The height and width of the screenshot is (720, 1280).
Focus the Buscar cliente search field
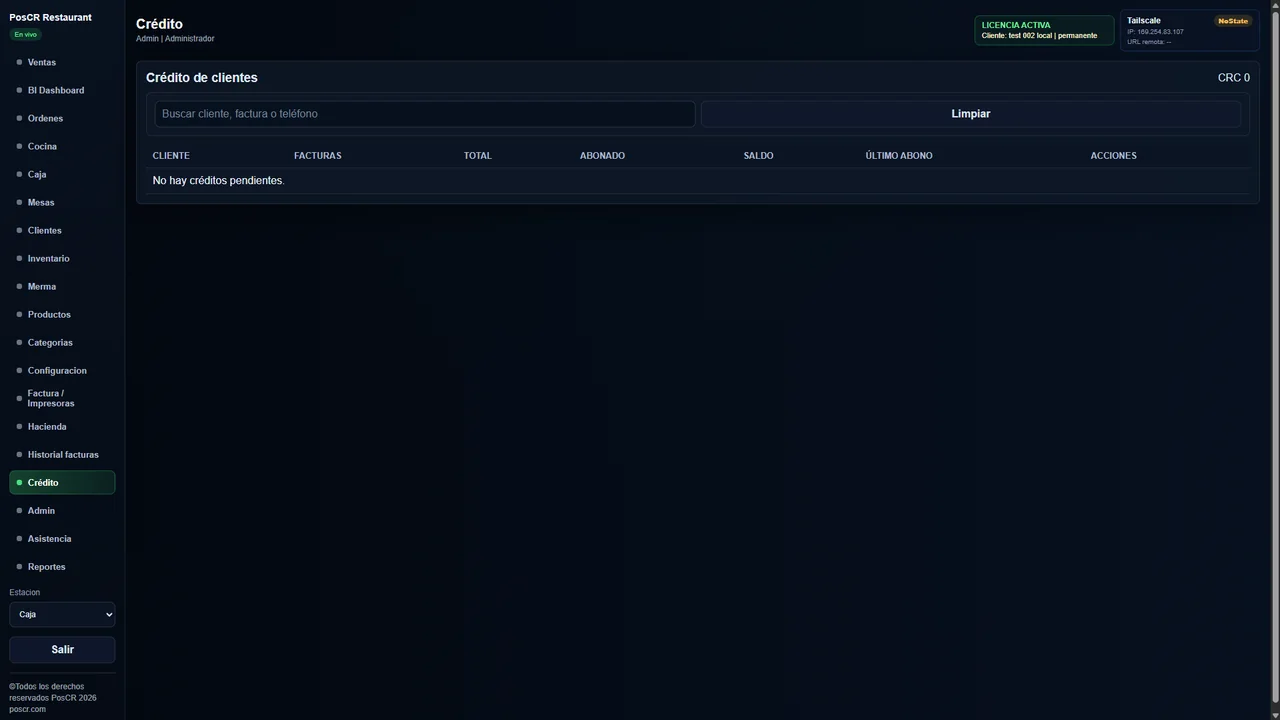pos(425,114)
